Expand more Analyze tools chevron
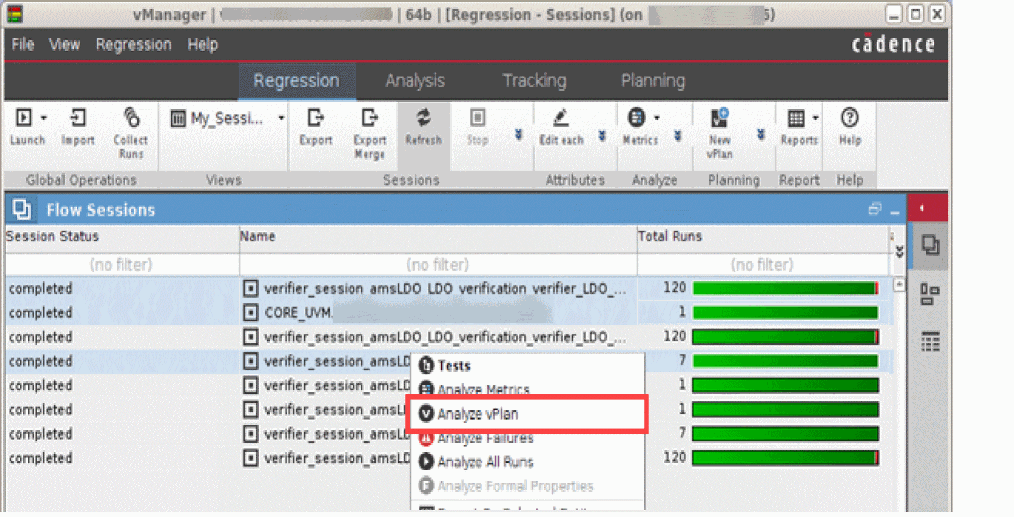 click(678, 135)
